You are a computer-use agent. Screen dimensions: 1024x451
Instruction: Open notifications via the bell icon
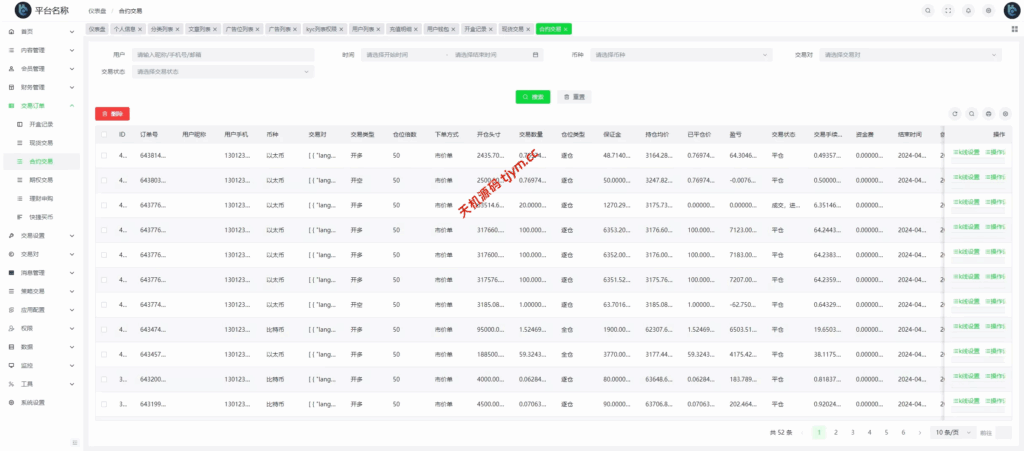pos(967,10)
